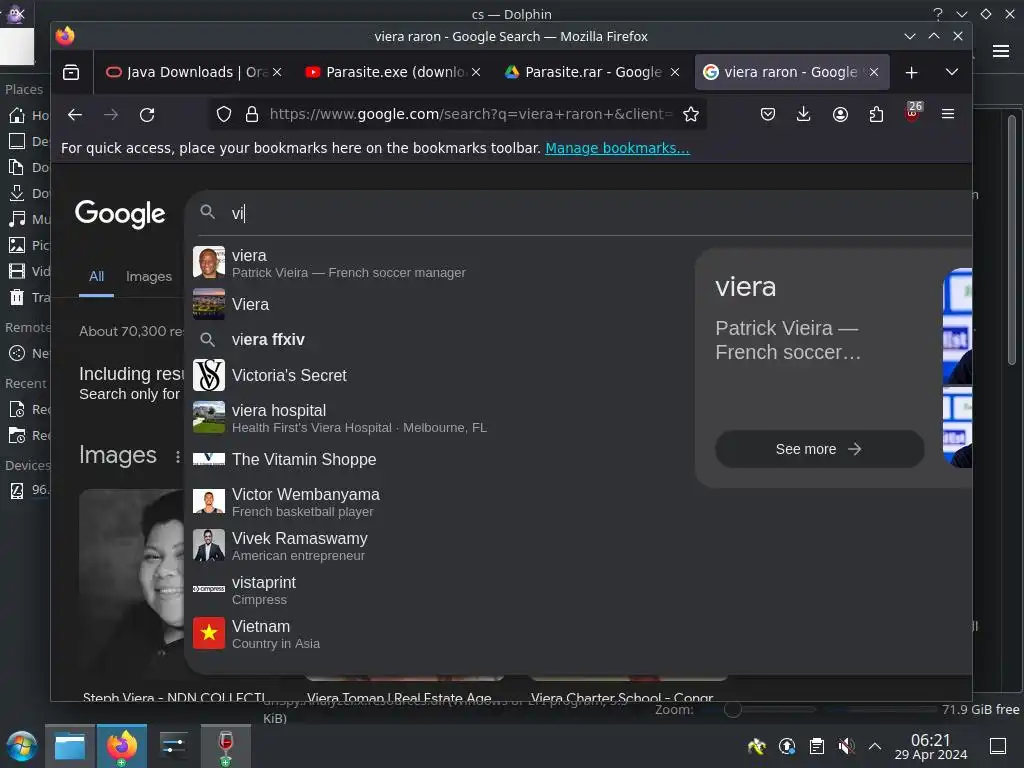Click the site lock padlock icon
Image resolution: width=1024 pixels, height=768 pixels.
click(252, 115)
